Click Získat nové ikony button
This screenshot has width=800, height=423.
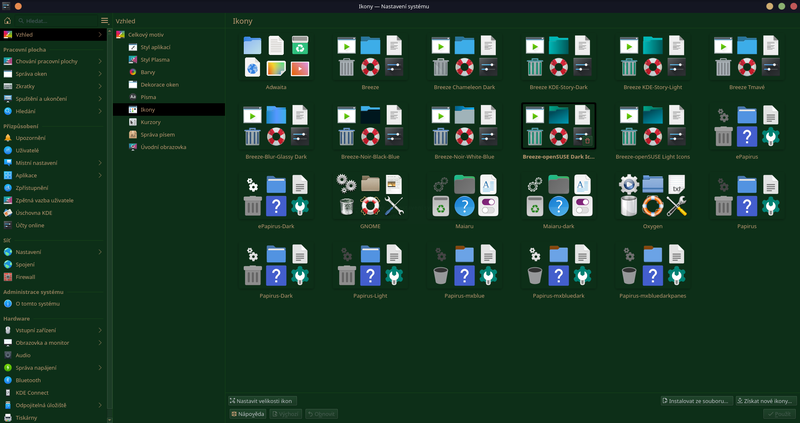pyautogui.click(x=765, y=400)
